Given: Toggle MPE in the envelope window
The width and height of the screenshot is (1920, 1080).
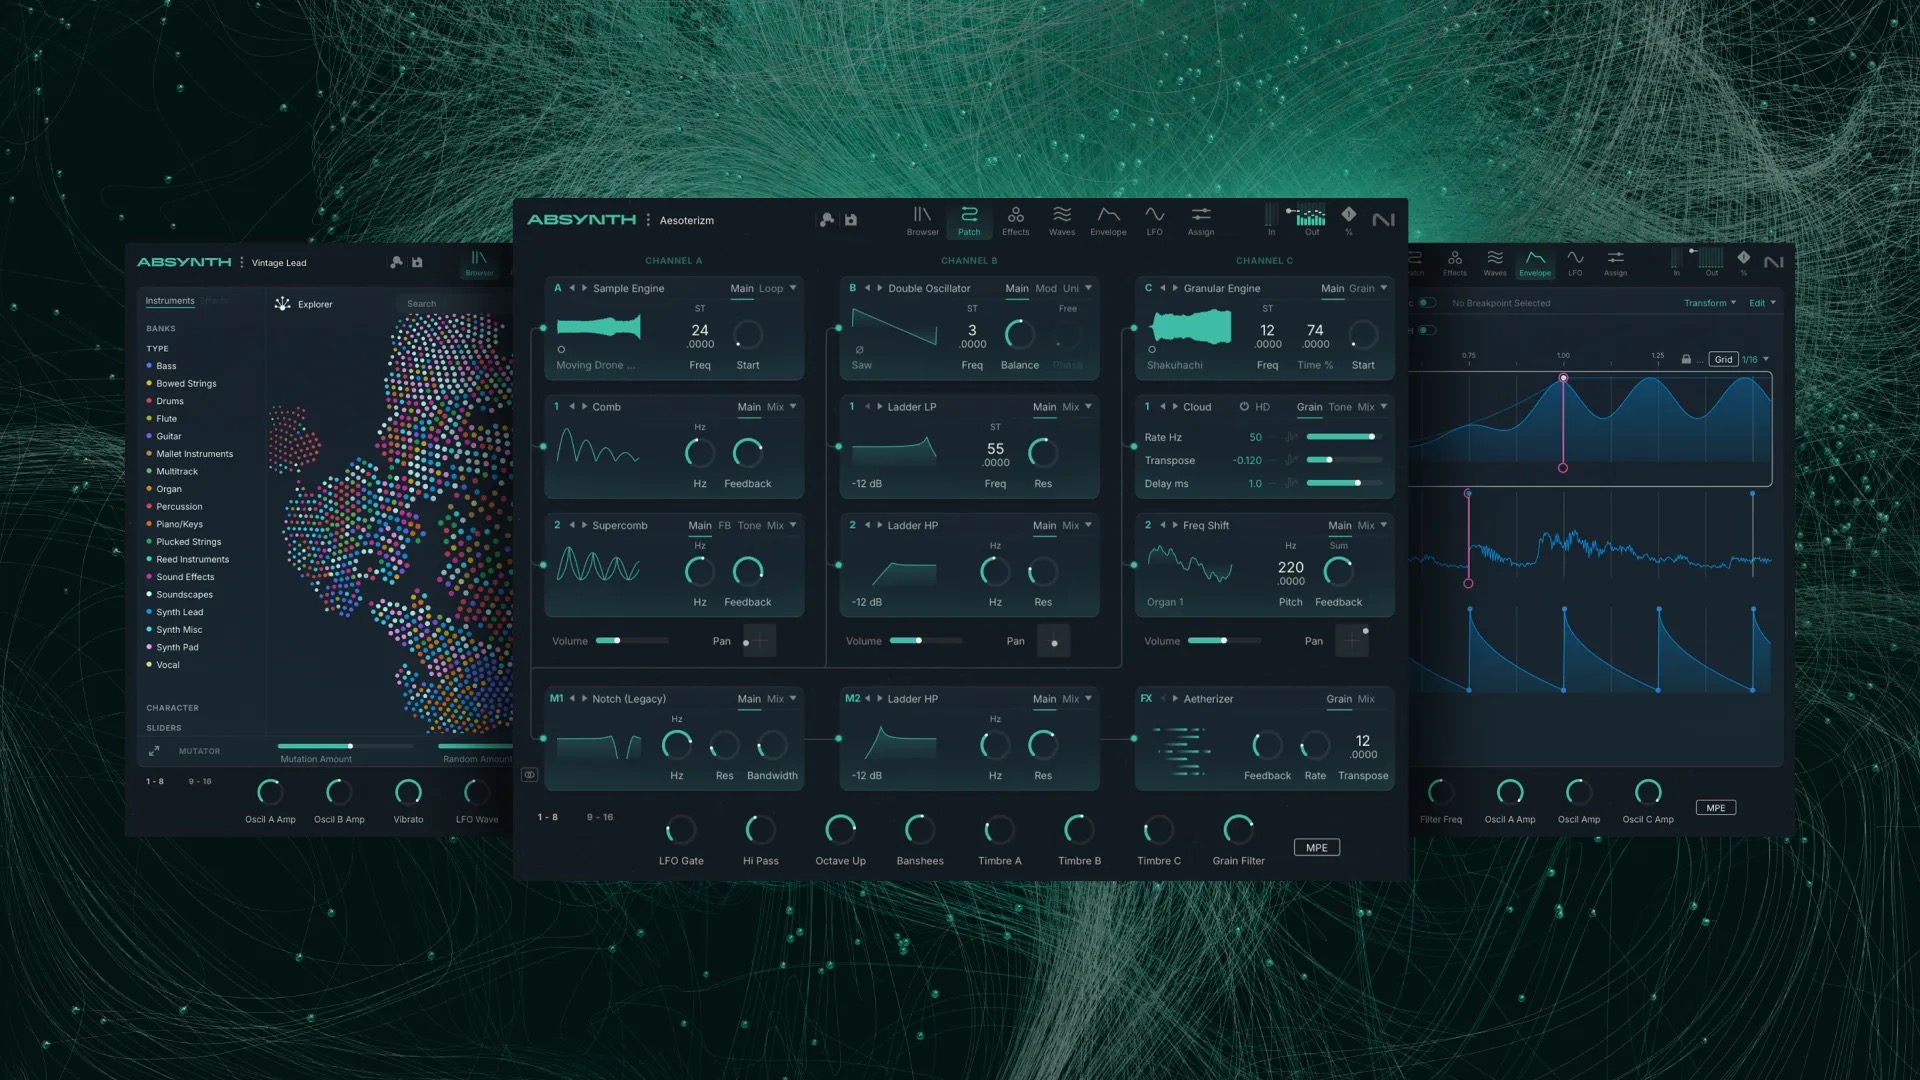Looking at the screenshot, I should (1716, 808).
